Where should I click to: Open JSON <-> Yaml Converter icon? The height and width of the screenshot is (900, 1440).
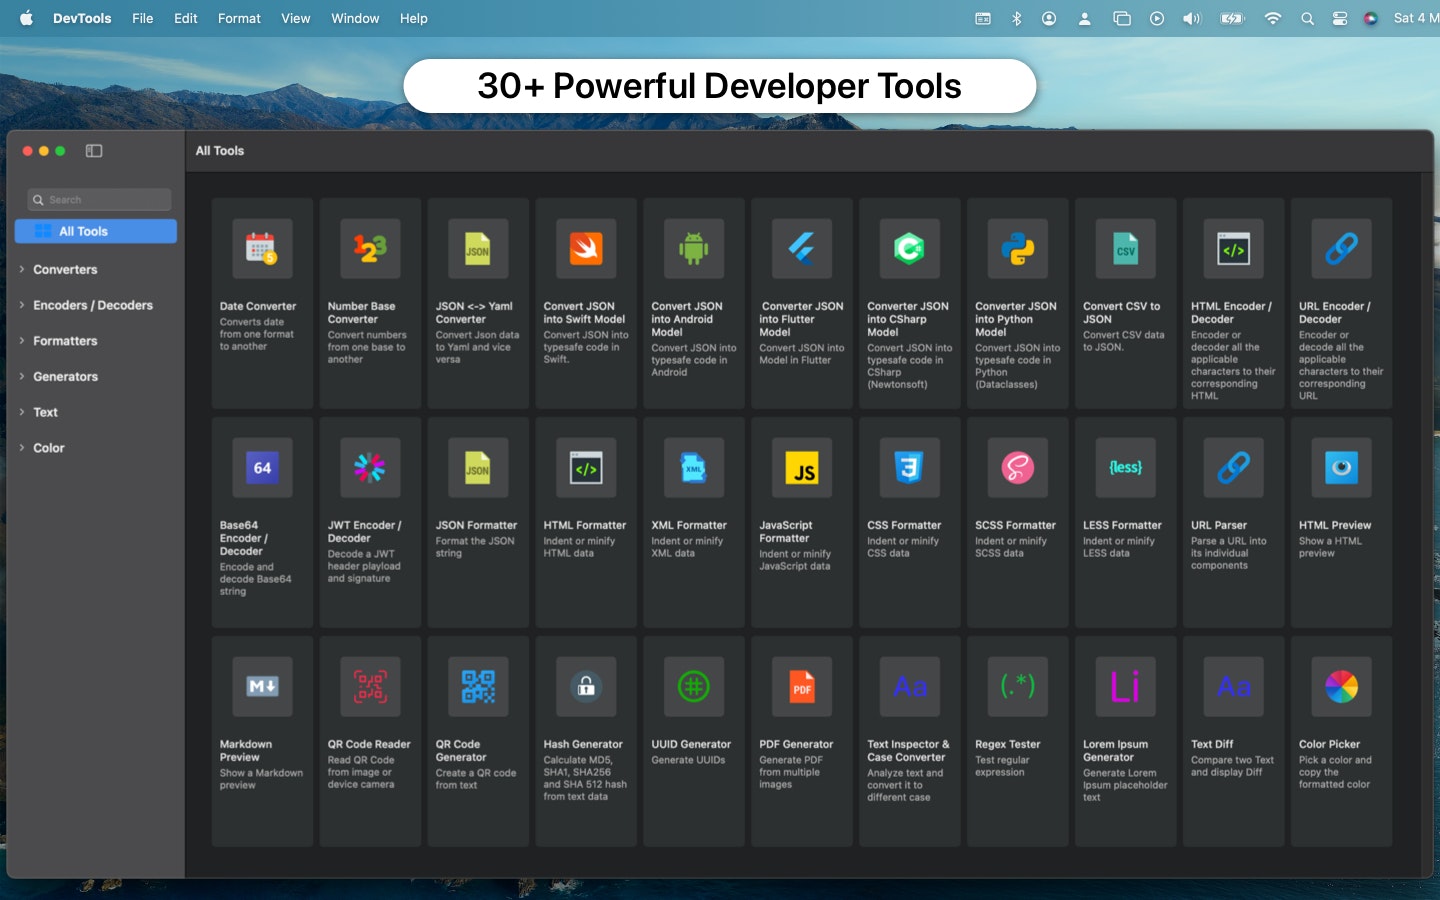478,248
